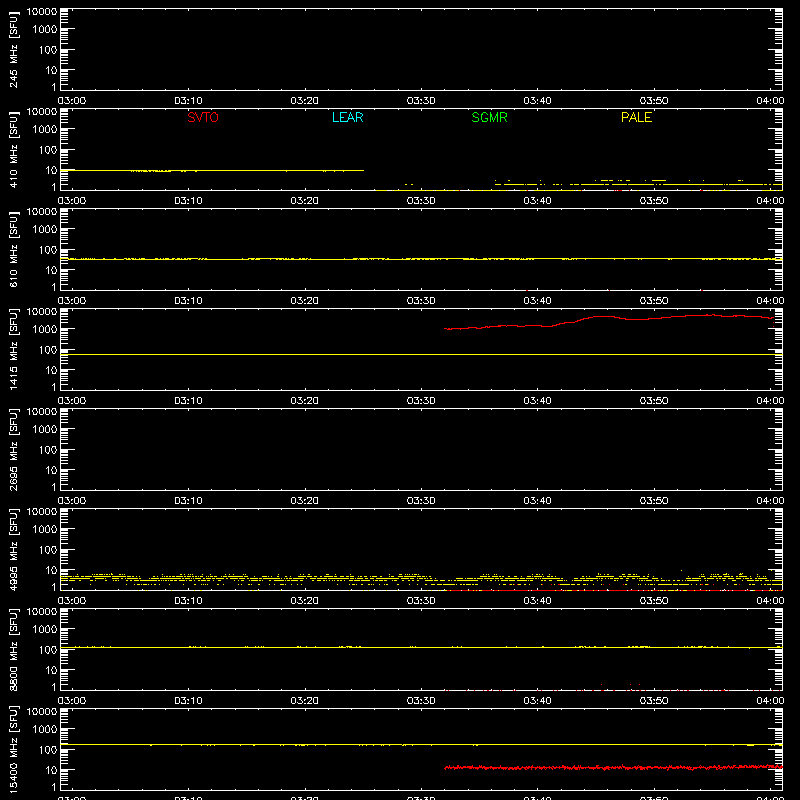800x800 pixels.
Task: Click 03:50 time label under 8800 MHz panel
Action: (654, 701)
